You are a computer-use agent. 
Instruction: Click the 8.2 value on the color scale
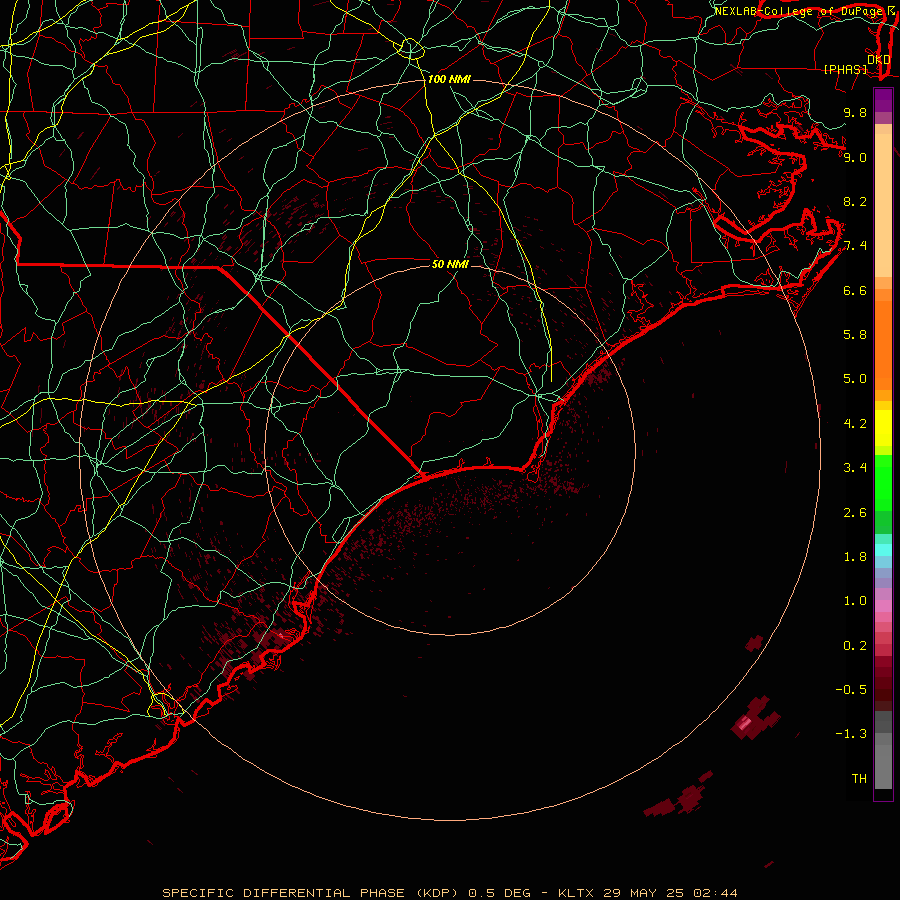tap(855, 201)
